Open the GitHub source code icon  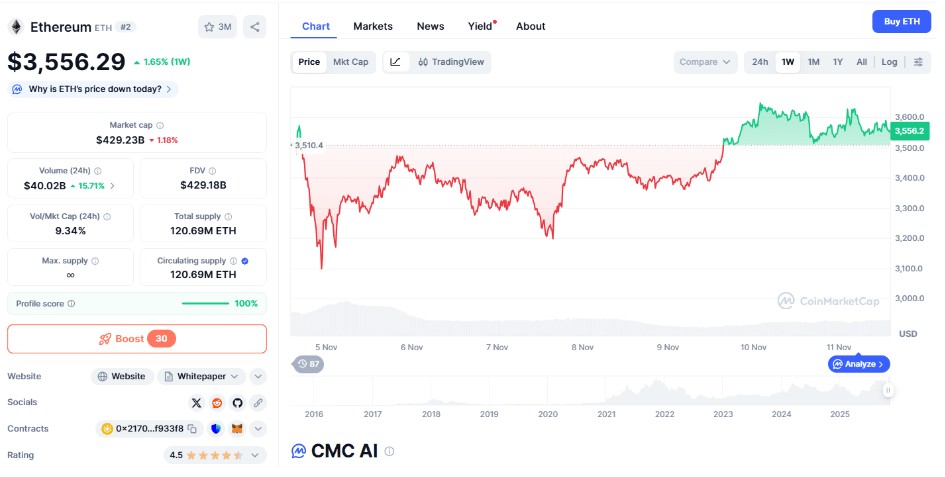tap(237, 402)
